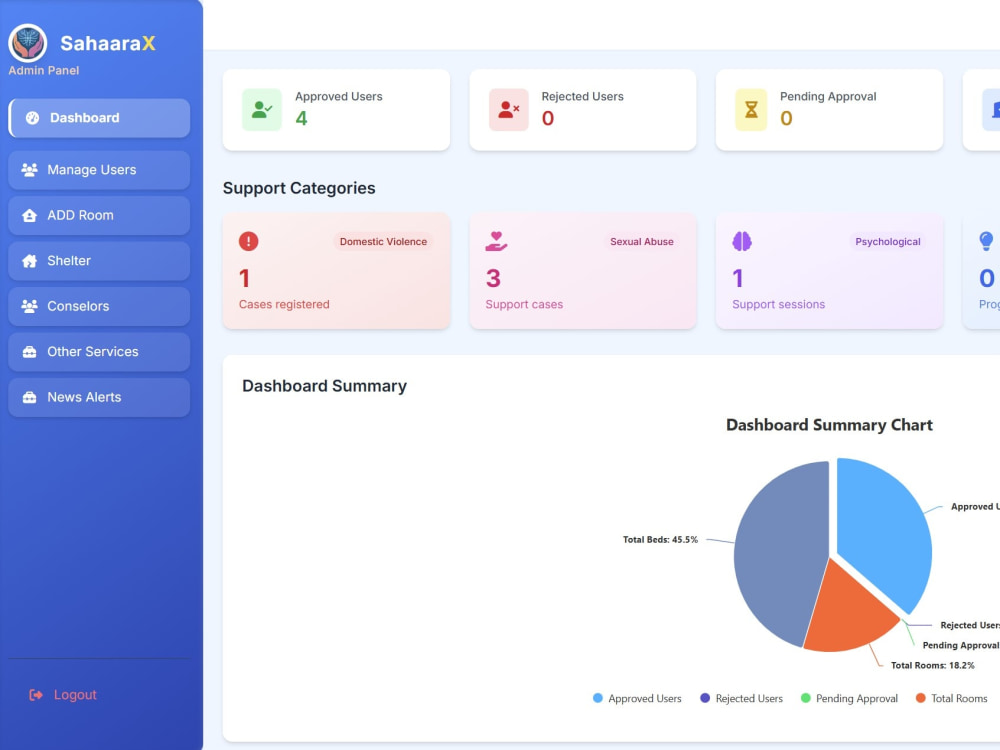The height and width of the screenshot is (750, 1000).
Task: Click the Cases registered text
Action: [x=284, y=305]
